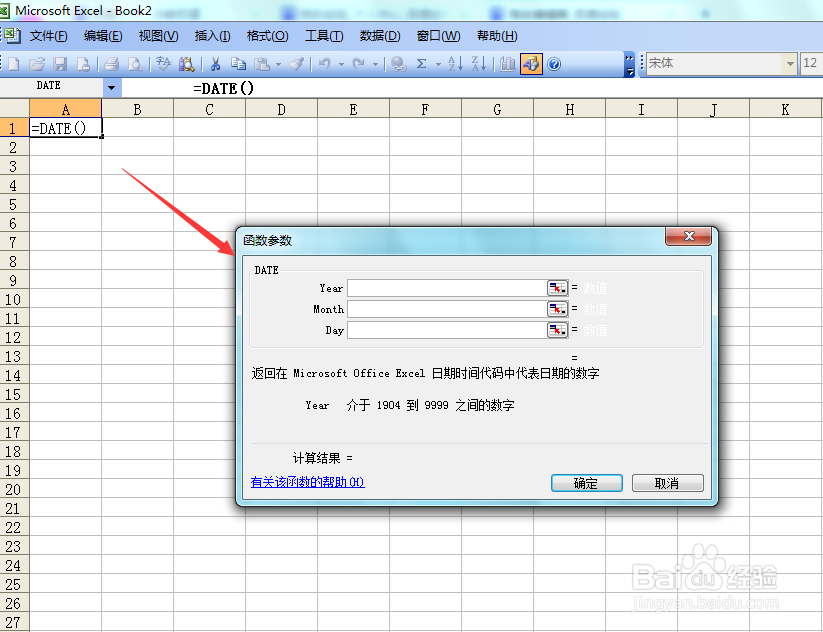
Task: Collapse dialog using Day range selector icon
Action: [557, 330]
